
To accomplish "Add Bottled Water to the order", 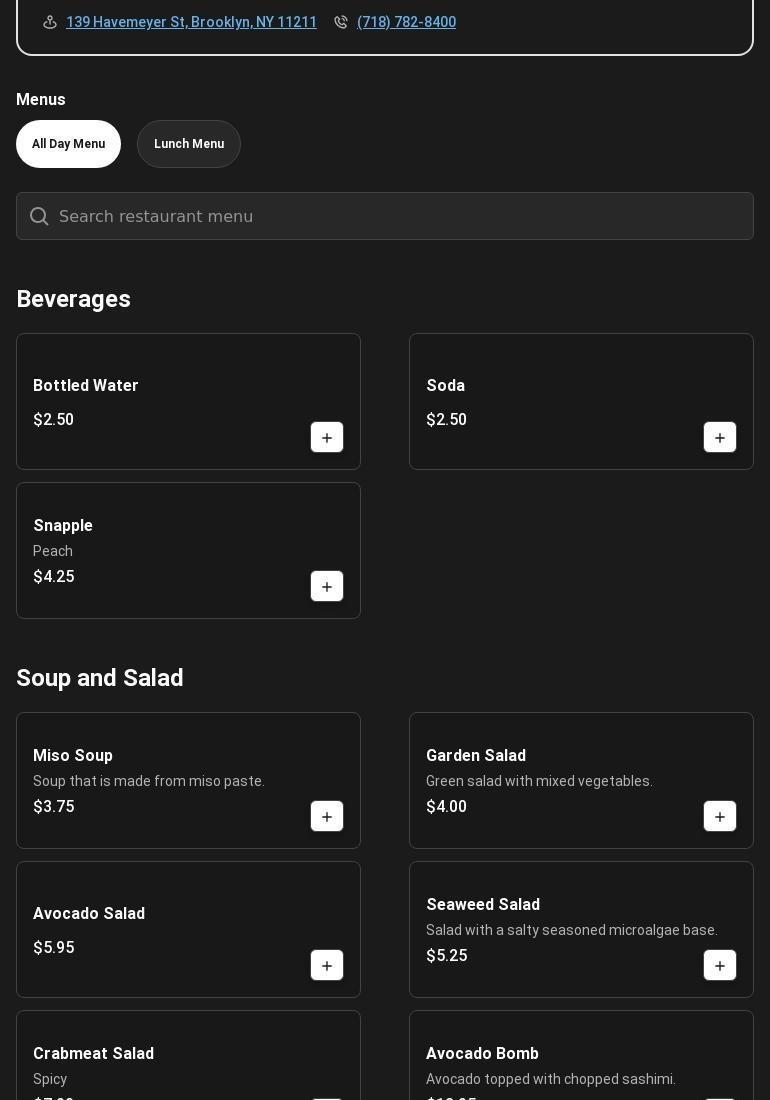I will pos(327,438).
